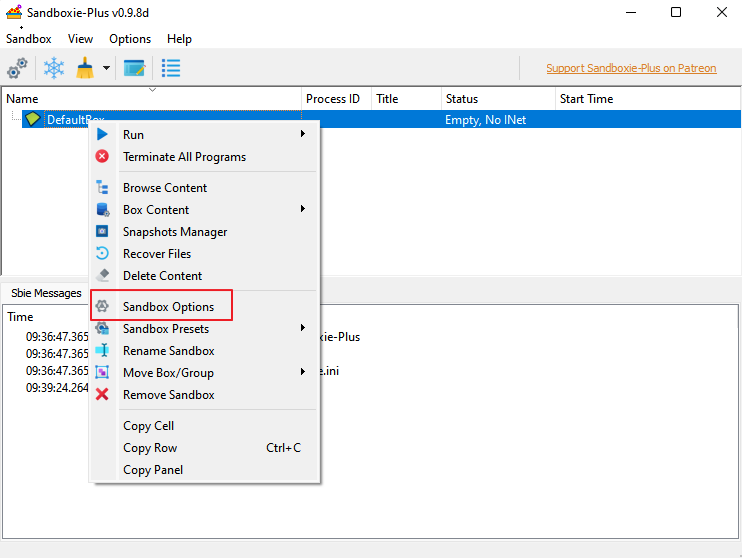Expand the Run submenu
The image size is (742, 558).
[x=303, y=135]
